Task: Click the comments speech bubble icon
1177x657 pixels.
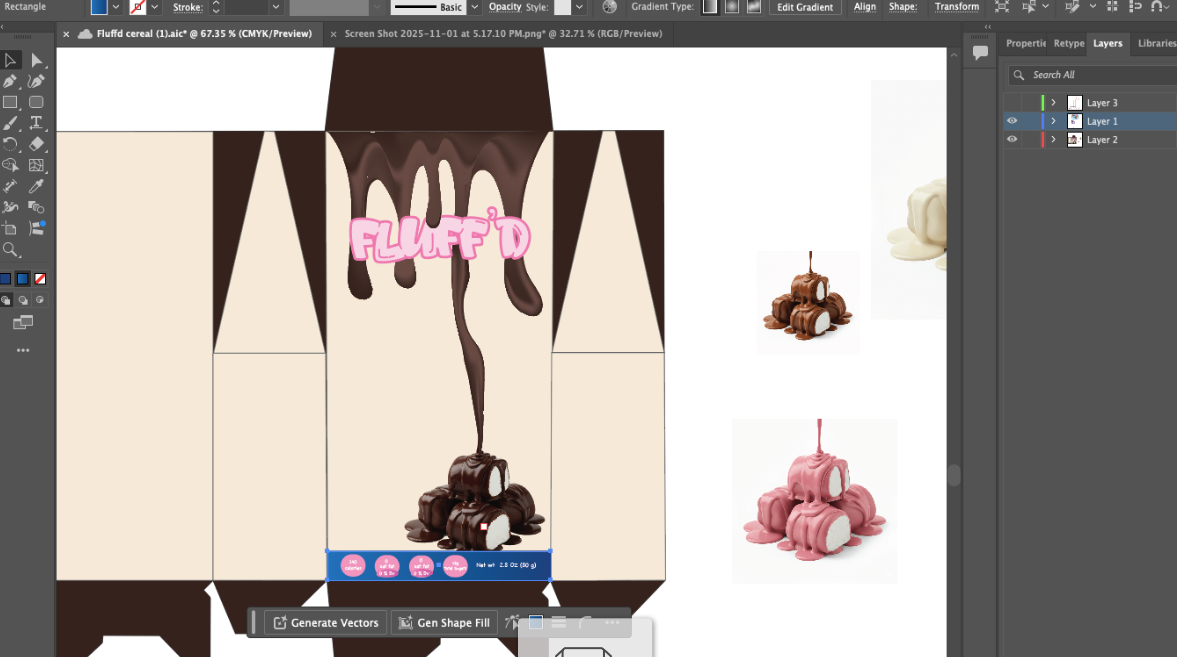Action: (x=980, y=53)
